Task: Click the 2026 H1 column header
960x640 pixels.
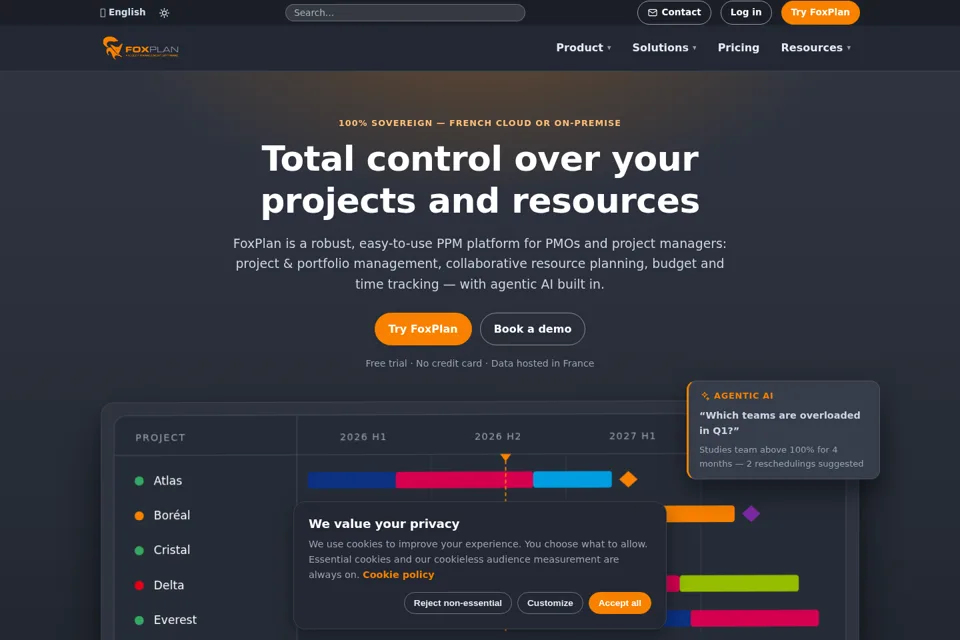Action: pyautogui.click(x=363, y=437)
